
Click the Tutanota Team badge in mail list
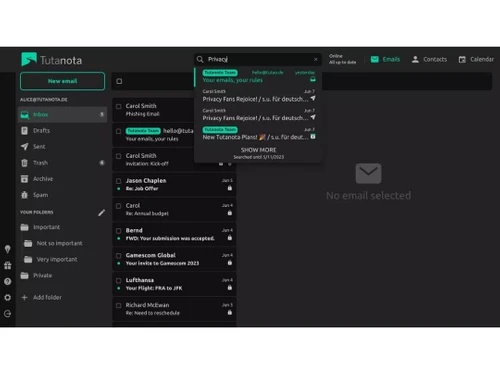coord(143,131)
